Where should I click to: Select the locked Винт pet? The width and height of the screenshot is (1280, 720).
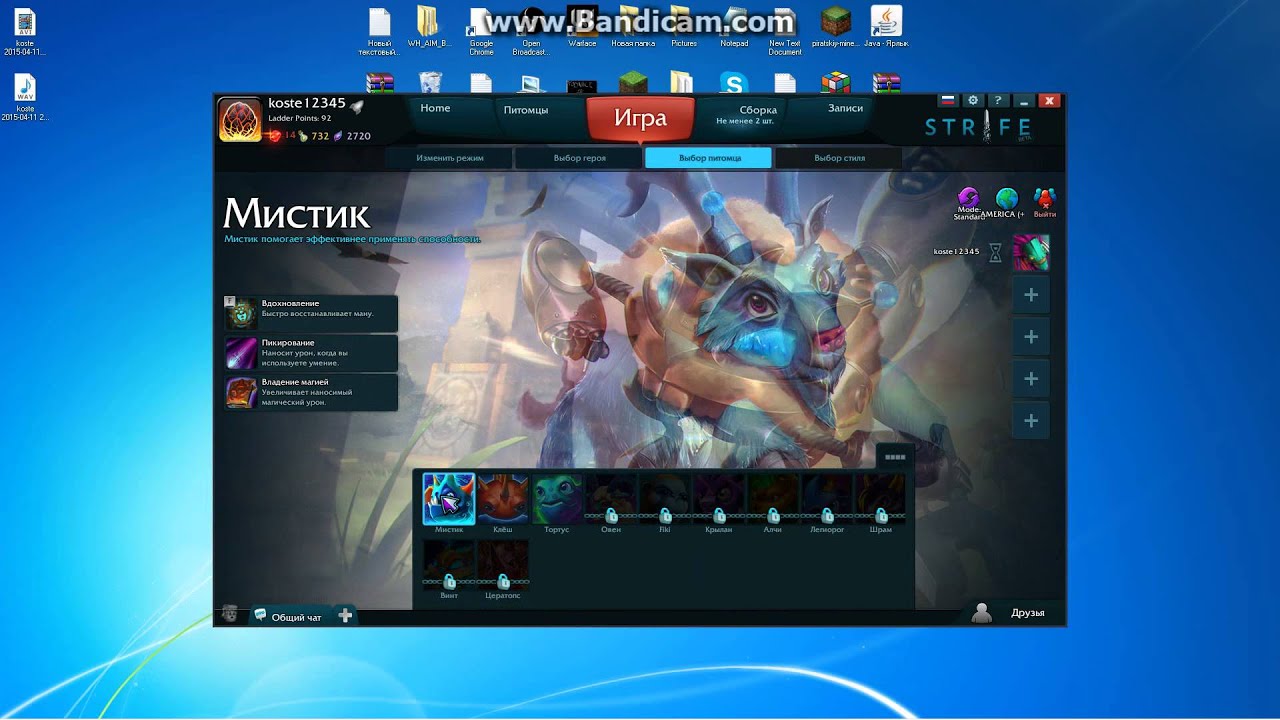point(449,565)
